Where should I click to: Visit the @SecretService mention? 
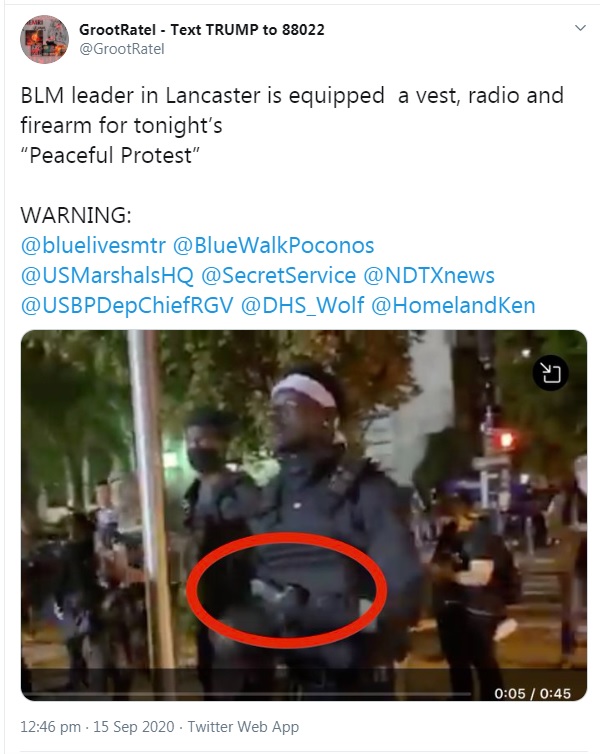point(278,276)
